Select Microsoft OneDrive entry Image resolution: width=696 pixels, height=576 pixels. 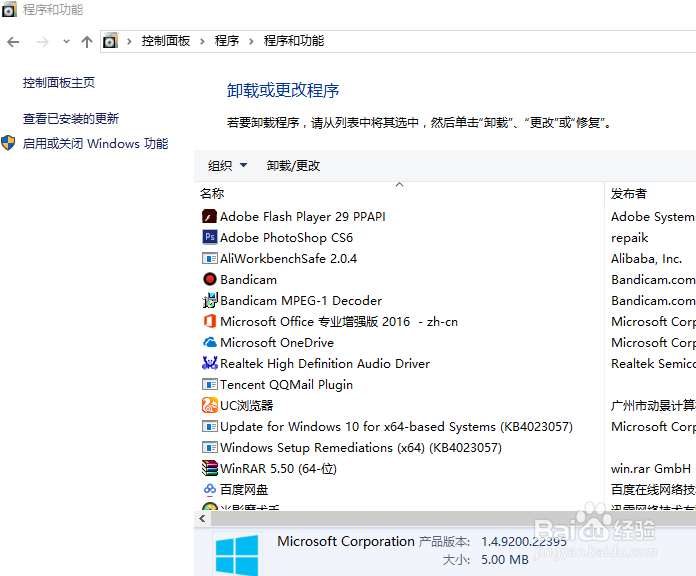pos(277,343)
